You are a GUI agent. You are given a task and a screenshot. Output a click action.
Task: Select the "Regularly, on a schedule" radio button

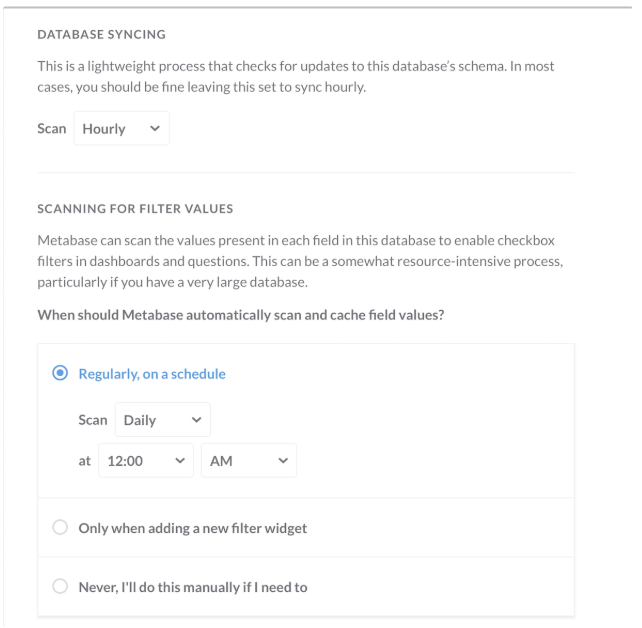pyautogui.click(x=60, y=374)
